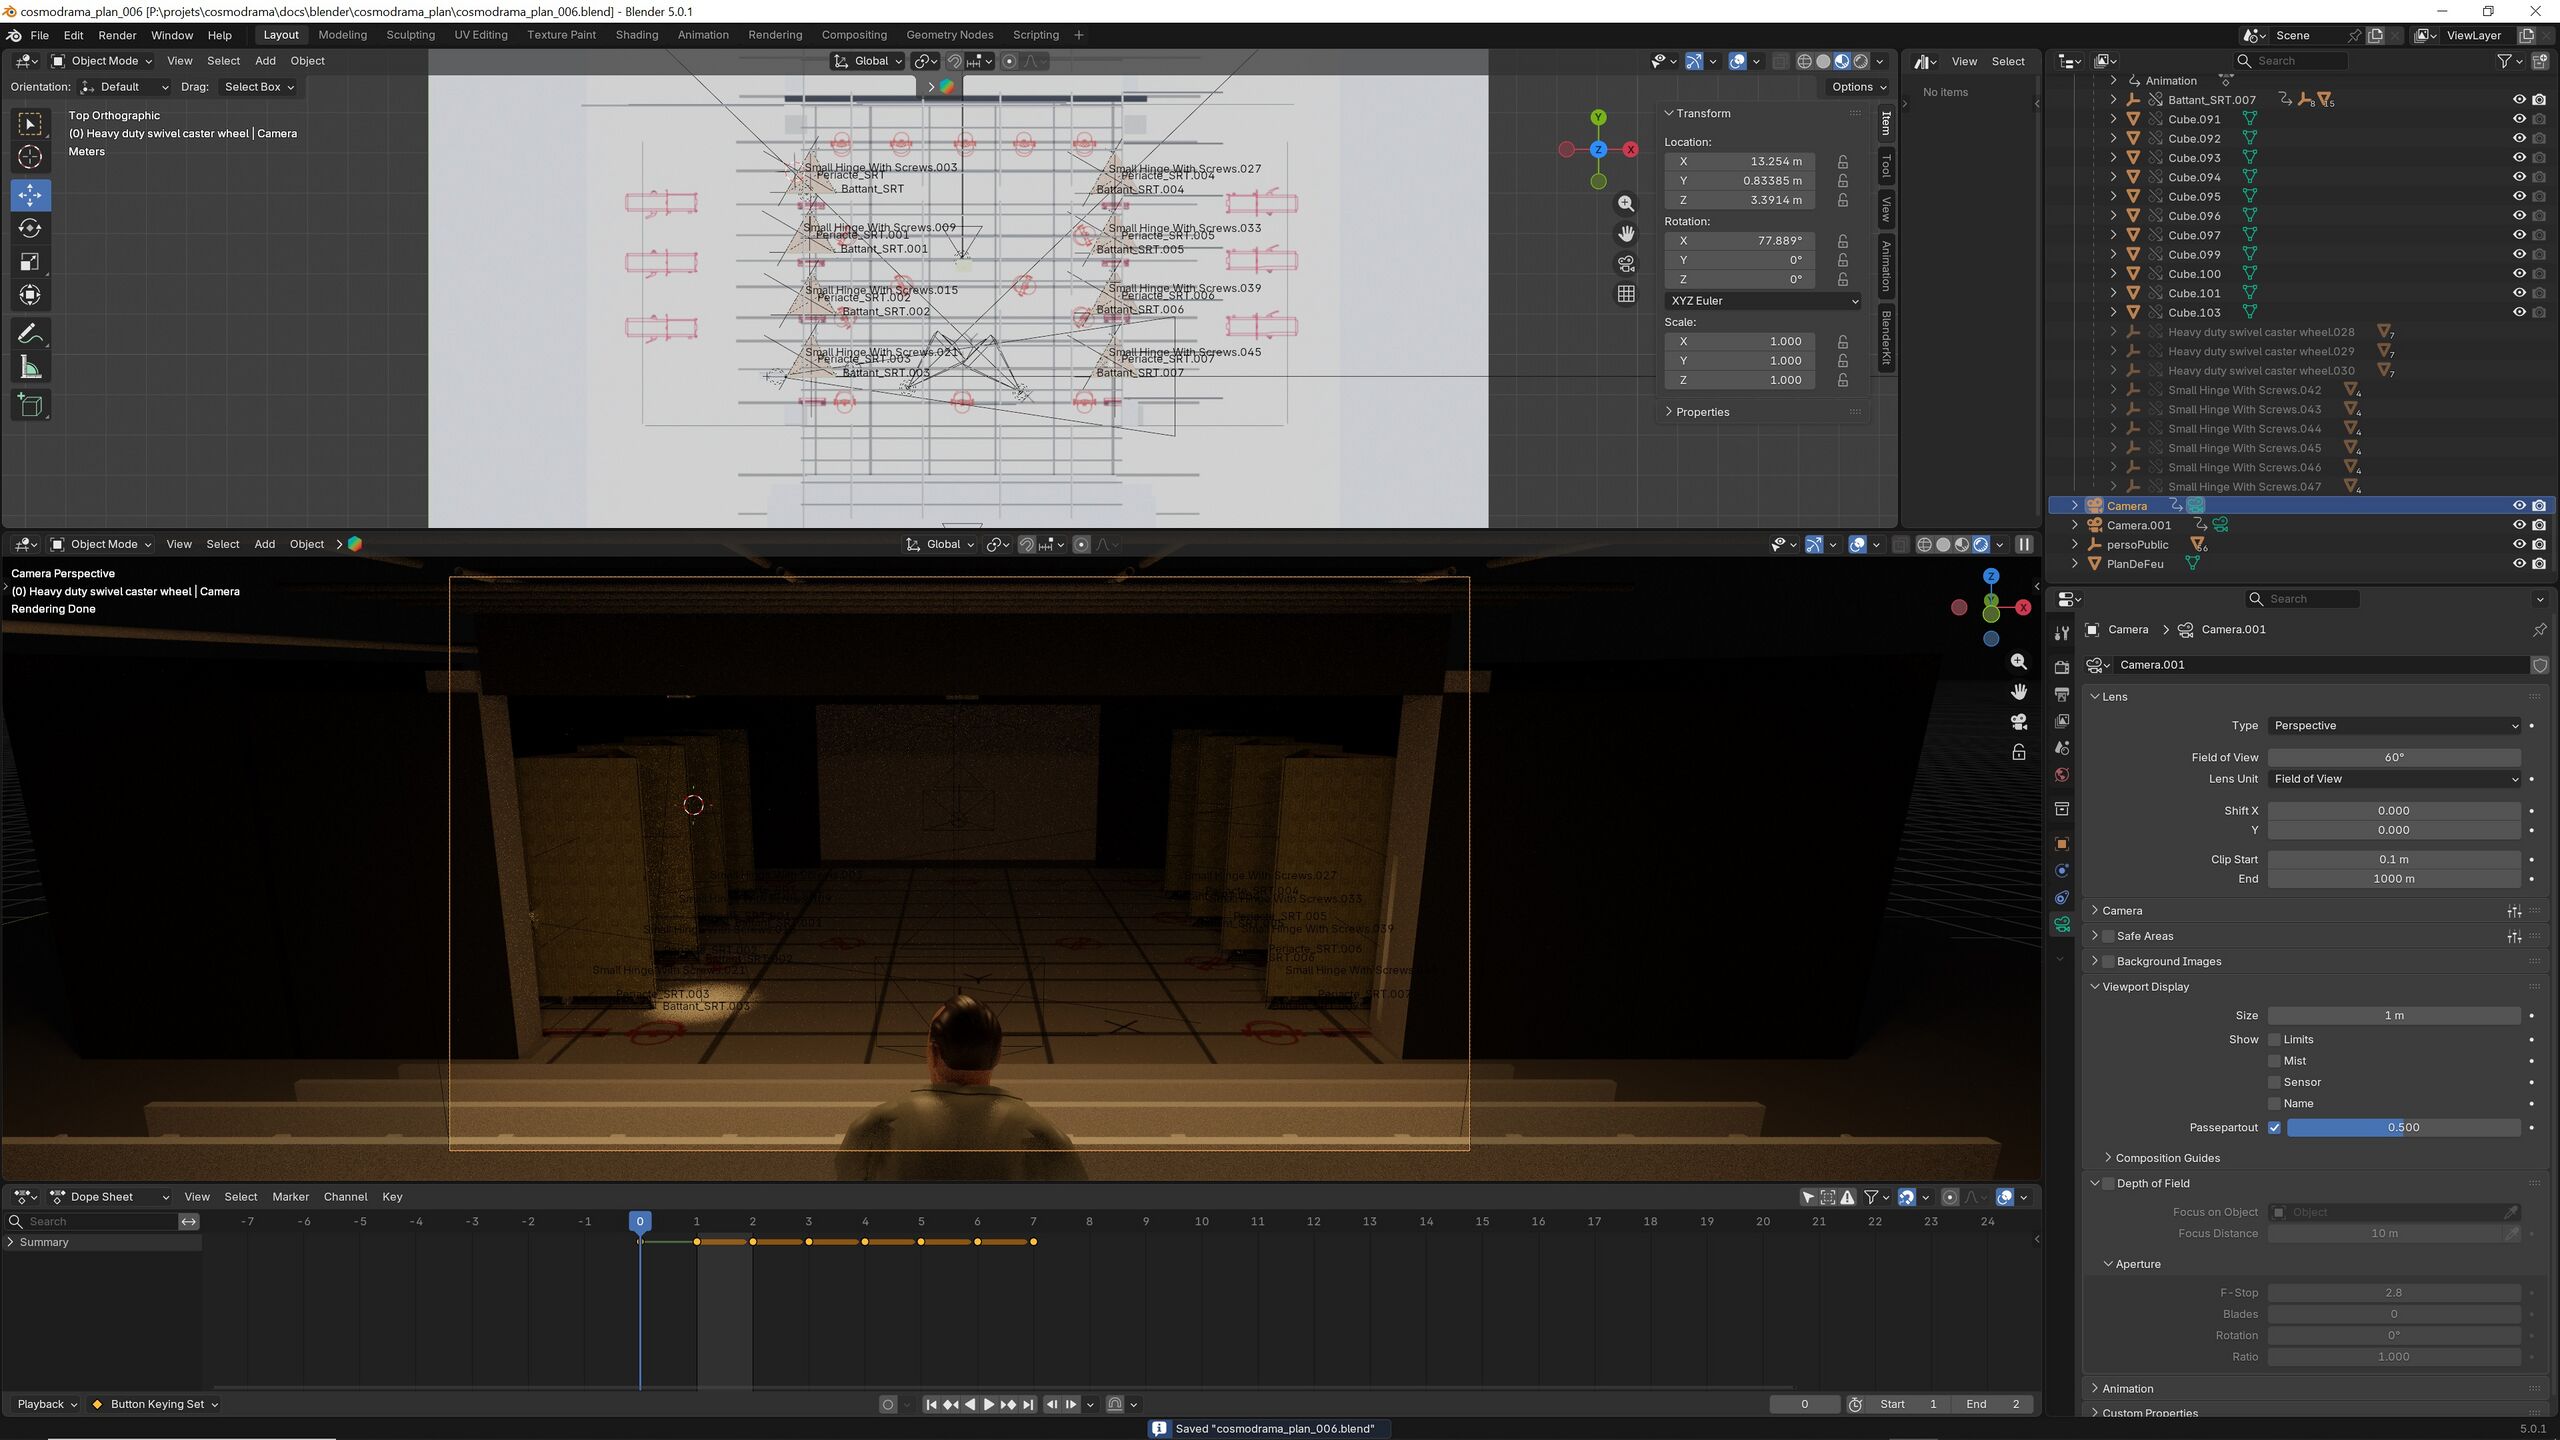Switch to the Shading workspace tab

[636, 35]
